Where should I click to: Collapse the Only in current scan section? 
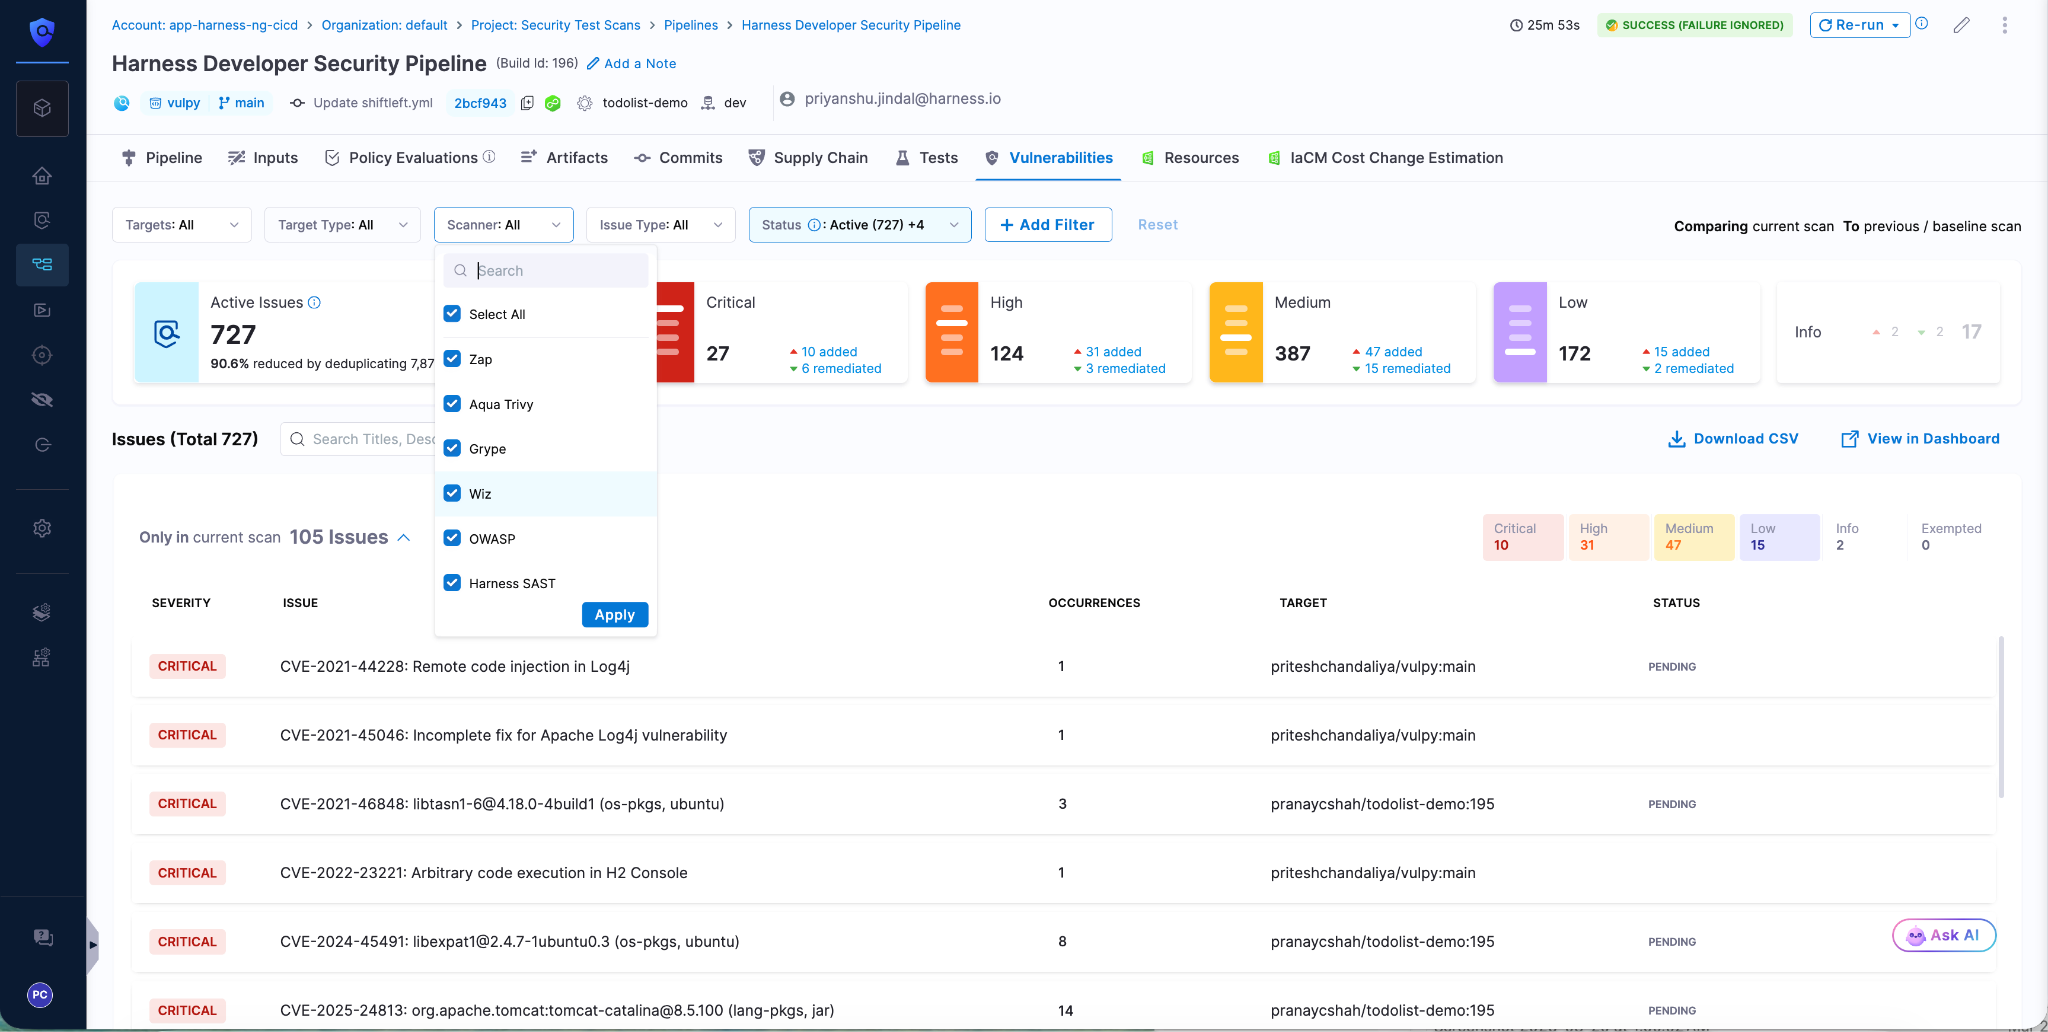(x=404, y=537)
